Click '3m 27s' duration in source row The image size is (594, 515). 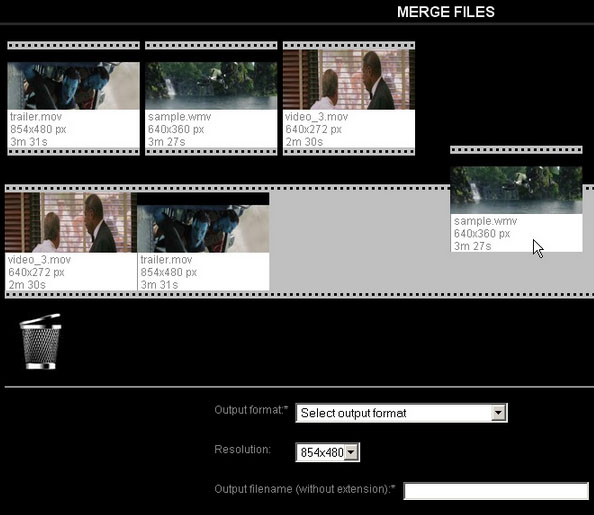166,142
